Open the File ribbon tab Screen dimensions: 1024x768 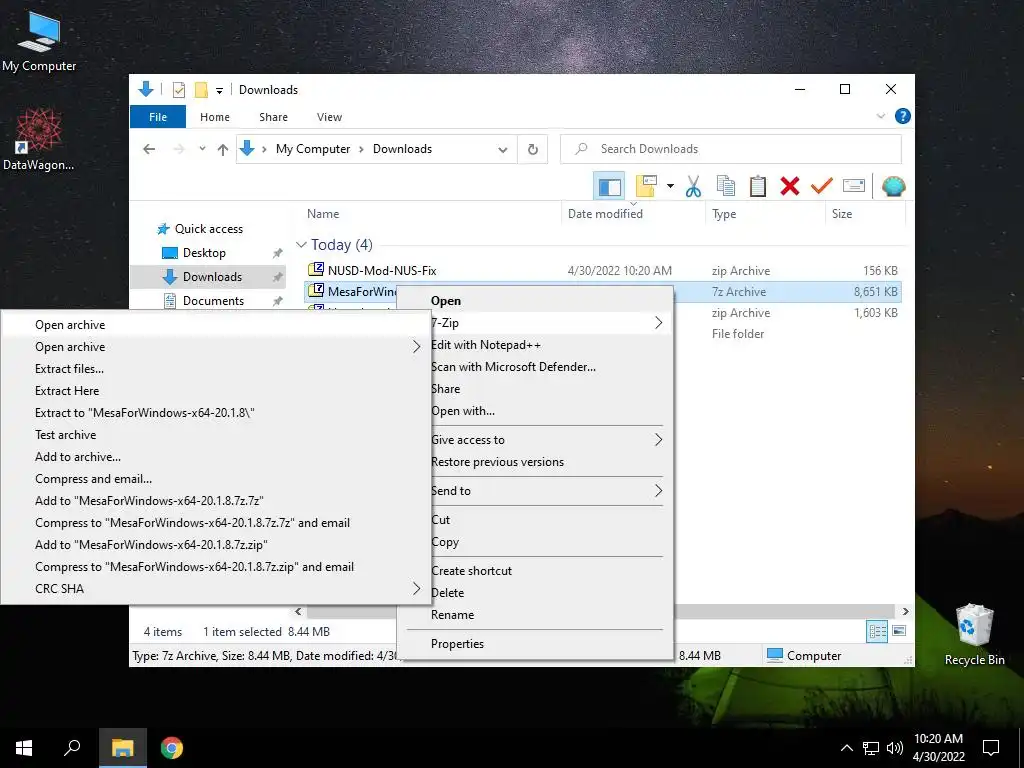point(157,117)
